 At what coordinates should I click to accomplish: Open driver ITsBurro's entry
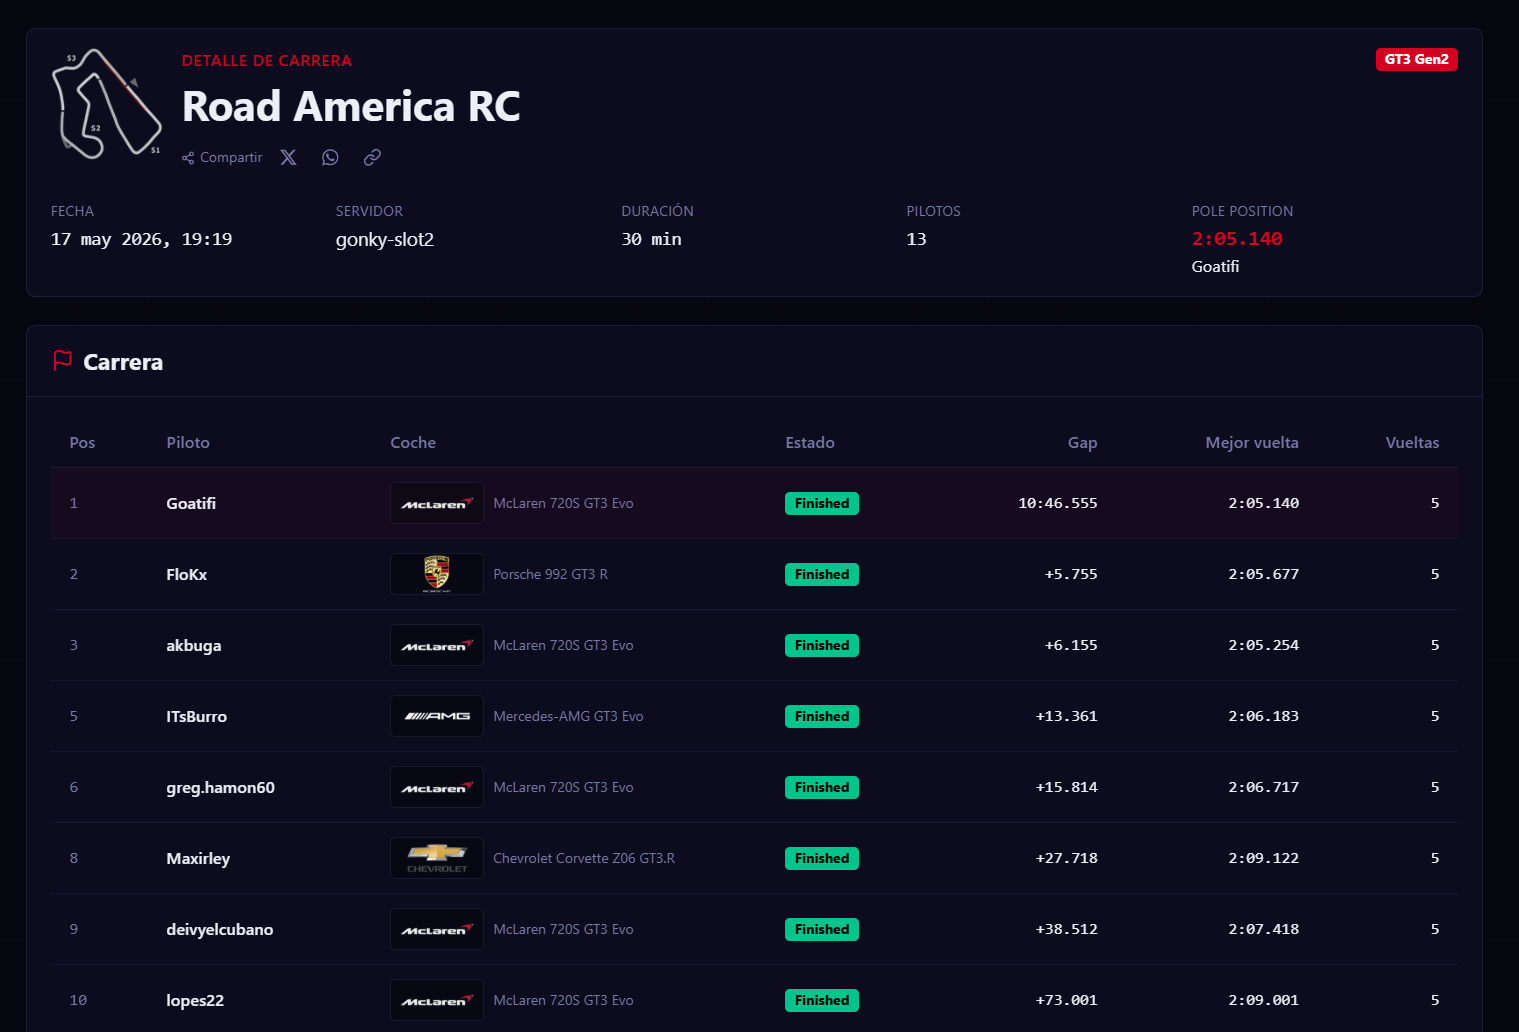197,716
